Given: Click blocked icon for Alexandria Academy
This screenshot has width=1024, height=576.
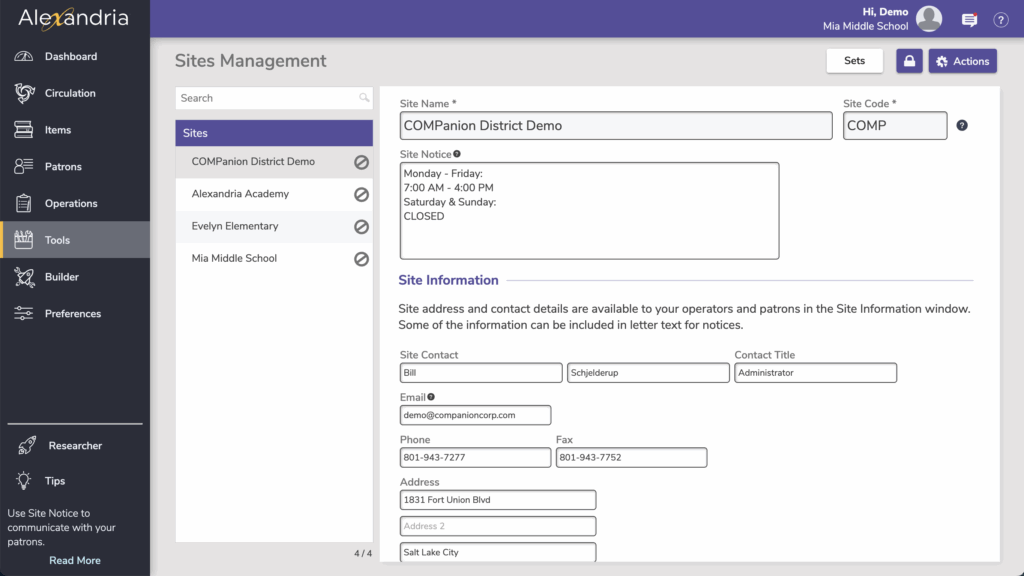Looking at the screenshot, I should point(361,195).
